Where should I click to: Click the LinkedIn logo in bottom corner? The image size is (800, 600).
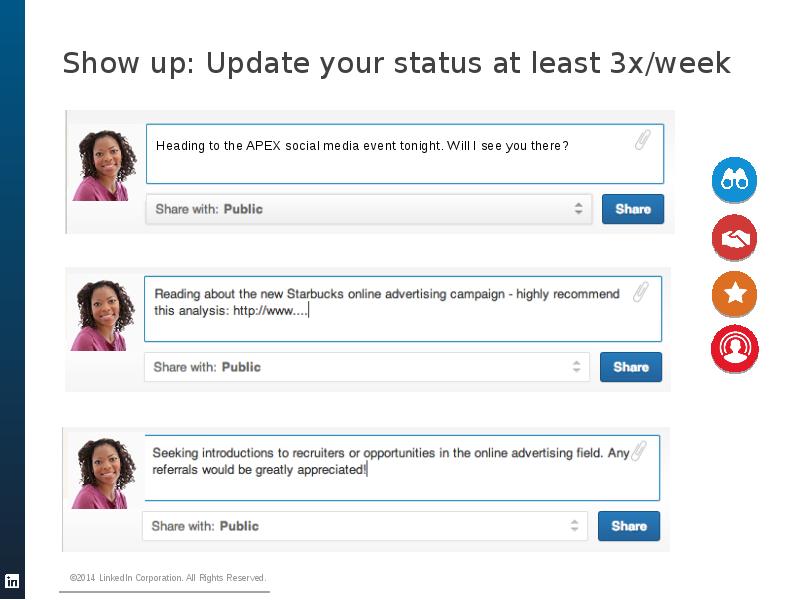12,581
